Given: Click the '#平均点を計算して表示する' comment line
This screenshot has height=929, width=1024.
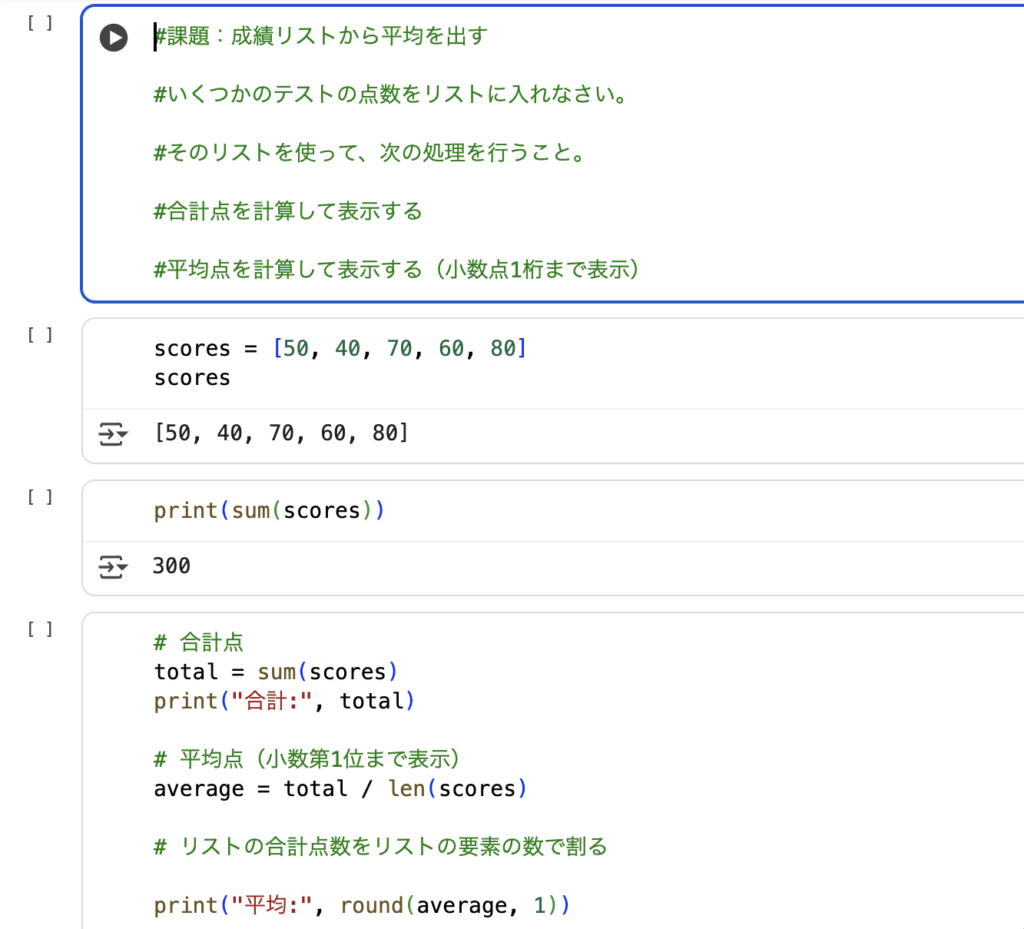Looking at the screenshot, I should 396,269.
